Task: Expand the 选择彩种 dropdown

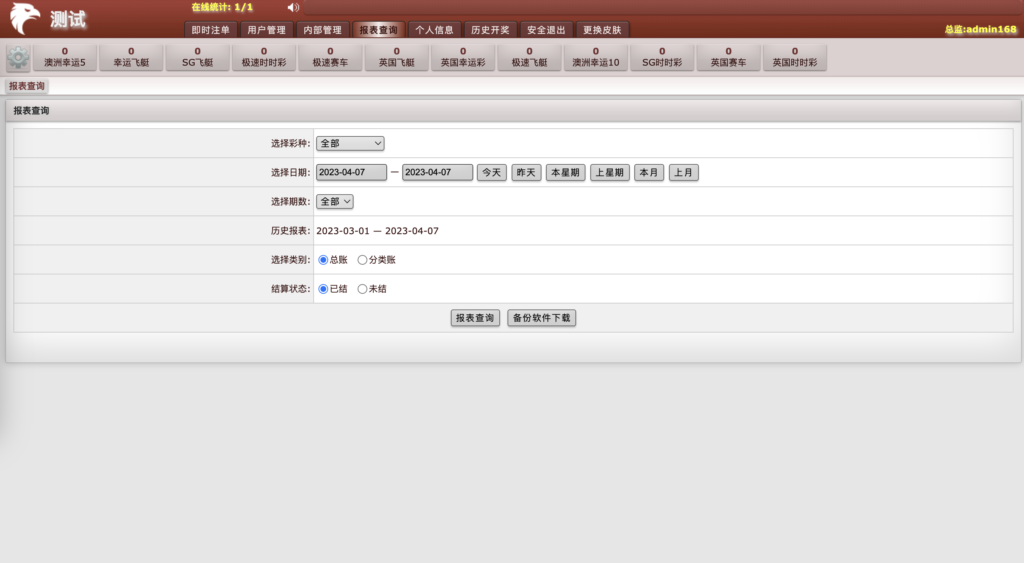Action: pyautogui.click(x=350, y=144)
